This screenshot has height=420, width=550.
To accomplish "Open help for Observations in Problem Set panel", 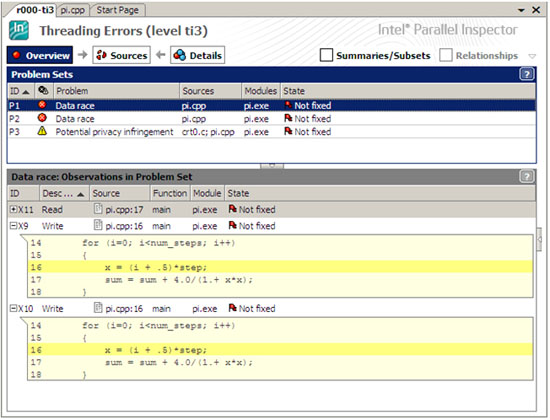I will click(x=526, y=176).
